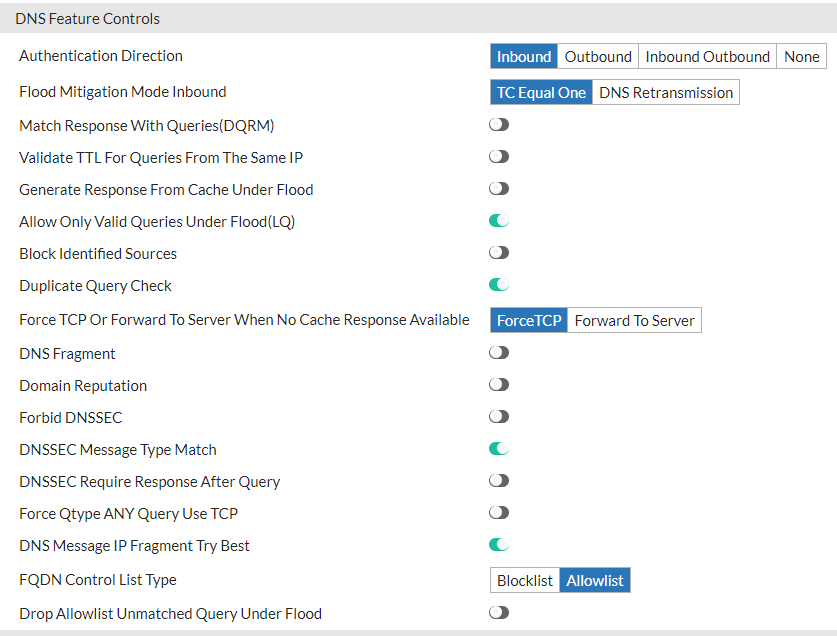Disable Duplicate Query Check
Screen dimensions: 837x636
(498, 284)
